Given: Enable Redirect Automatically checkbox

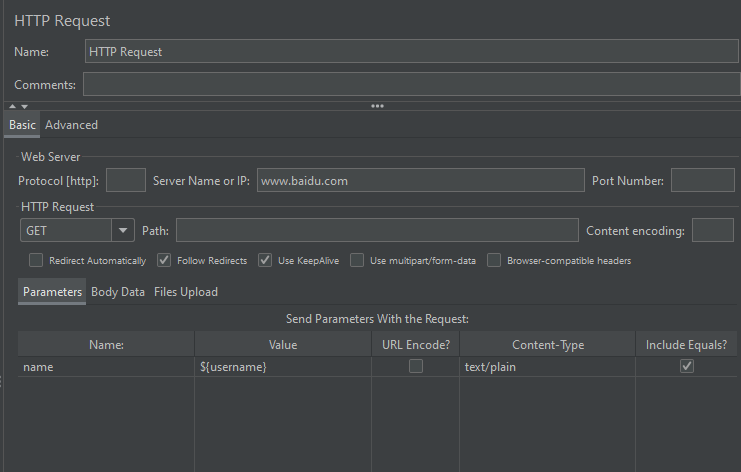Looking at the screenshot, I should (x=36, y=260).
